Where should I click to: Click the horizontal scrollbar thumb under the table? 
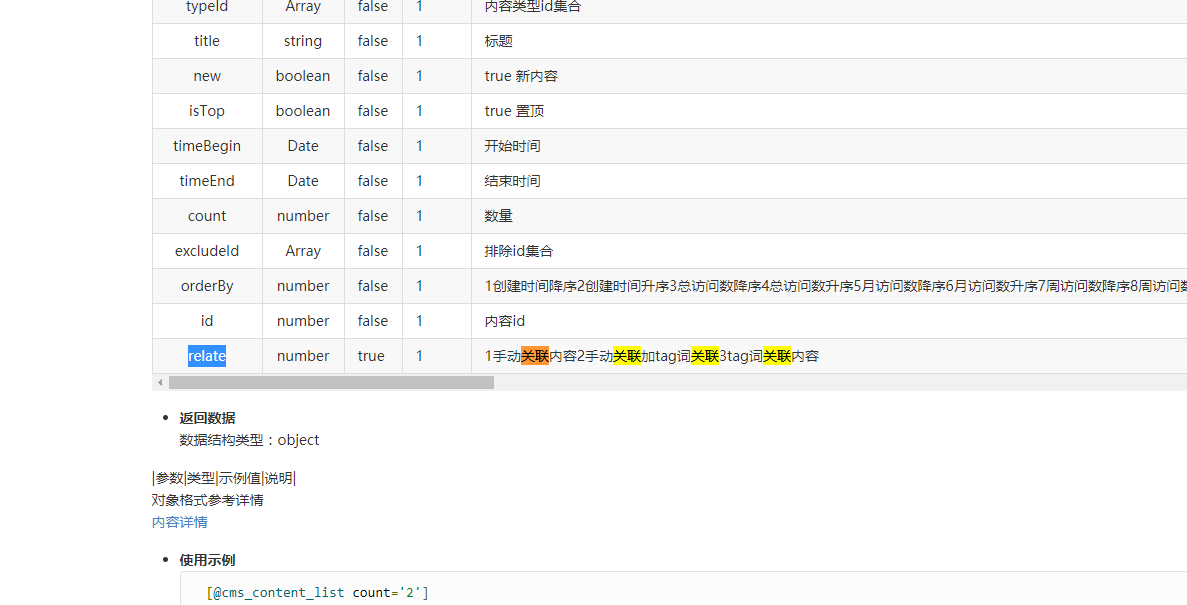click(x=331, y=382)
